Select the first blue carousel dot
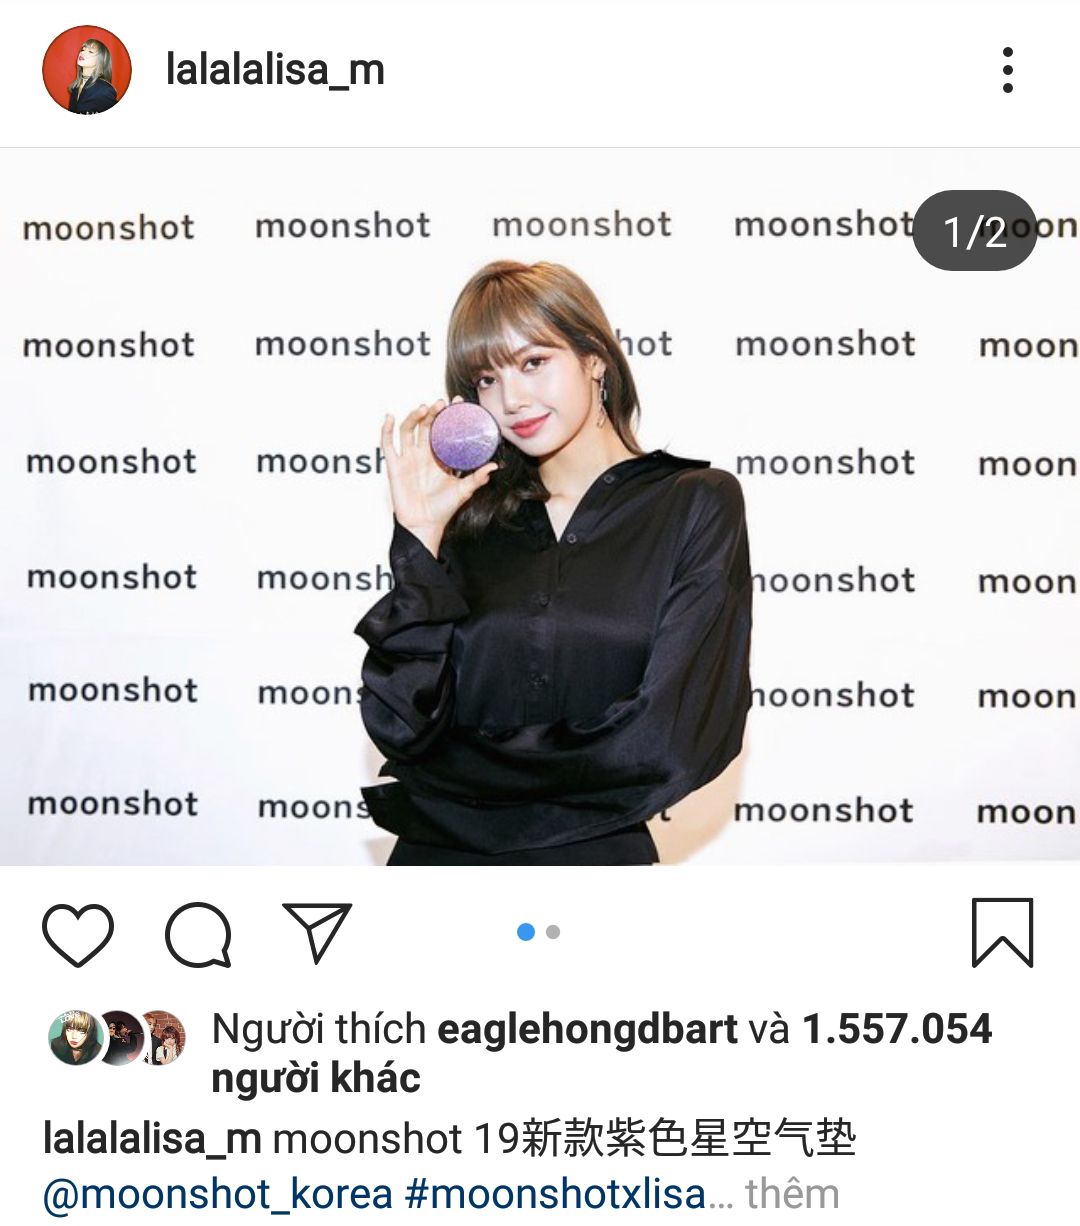The width and height of the screenshot is (1080, 1226). click(526, 932)
